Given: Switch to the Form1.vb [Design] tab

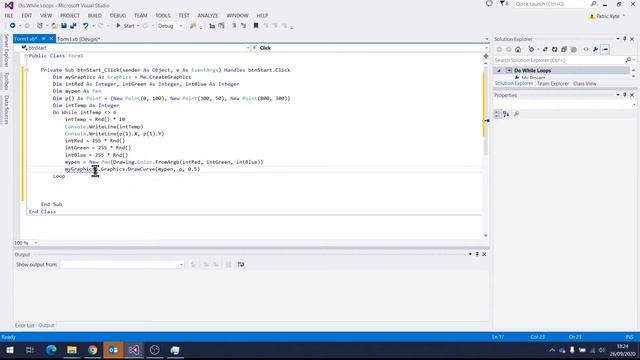Looking at the screenshot, I should 78,39.
